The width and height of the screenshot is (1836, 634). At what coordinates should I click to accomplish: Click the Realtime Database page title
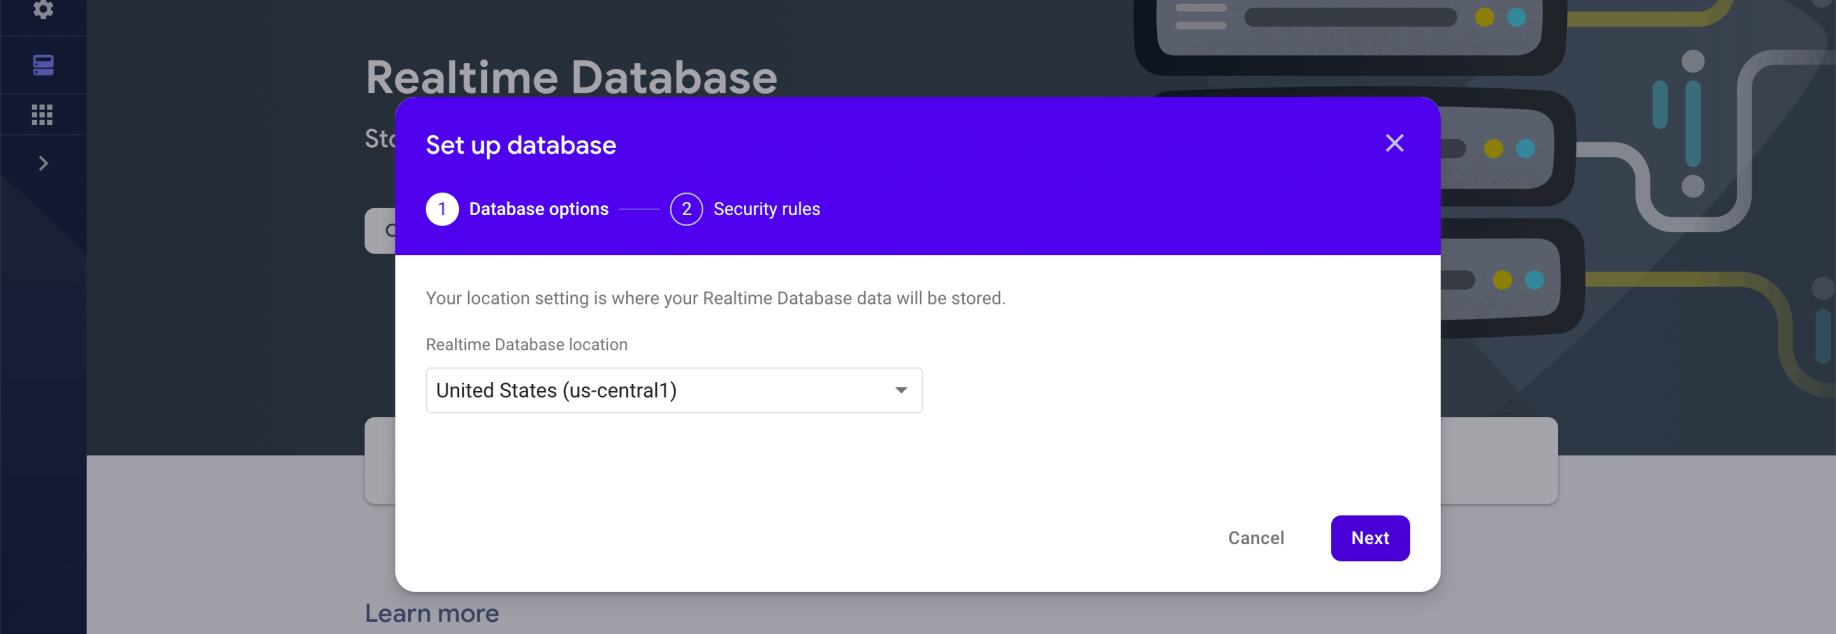(x=571, y=77)
